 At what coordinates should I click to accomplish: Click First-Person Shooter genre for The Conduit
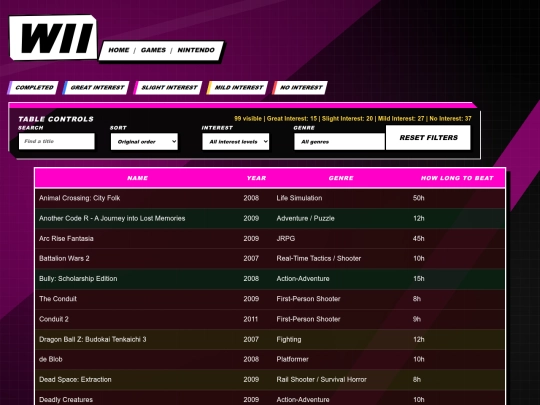click(308, 299)
